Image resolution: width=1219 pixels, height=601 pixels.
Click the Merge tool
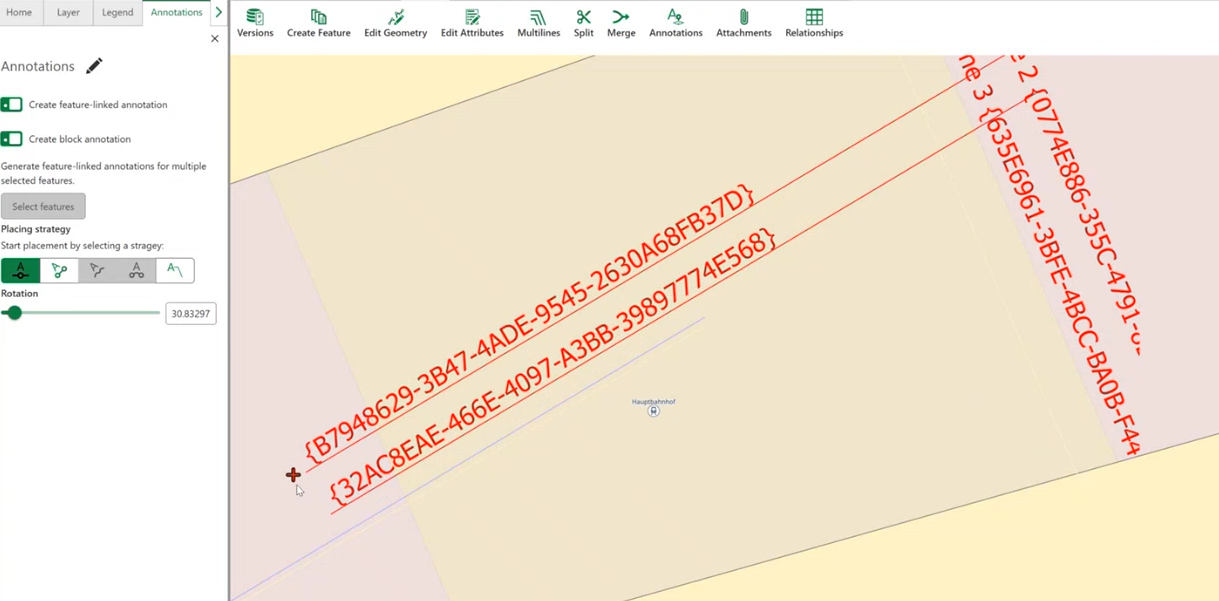(x=621, y=23)
